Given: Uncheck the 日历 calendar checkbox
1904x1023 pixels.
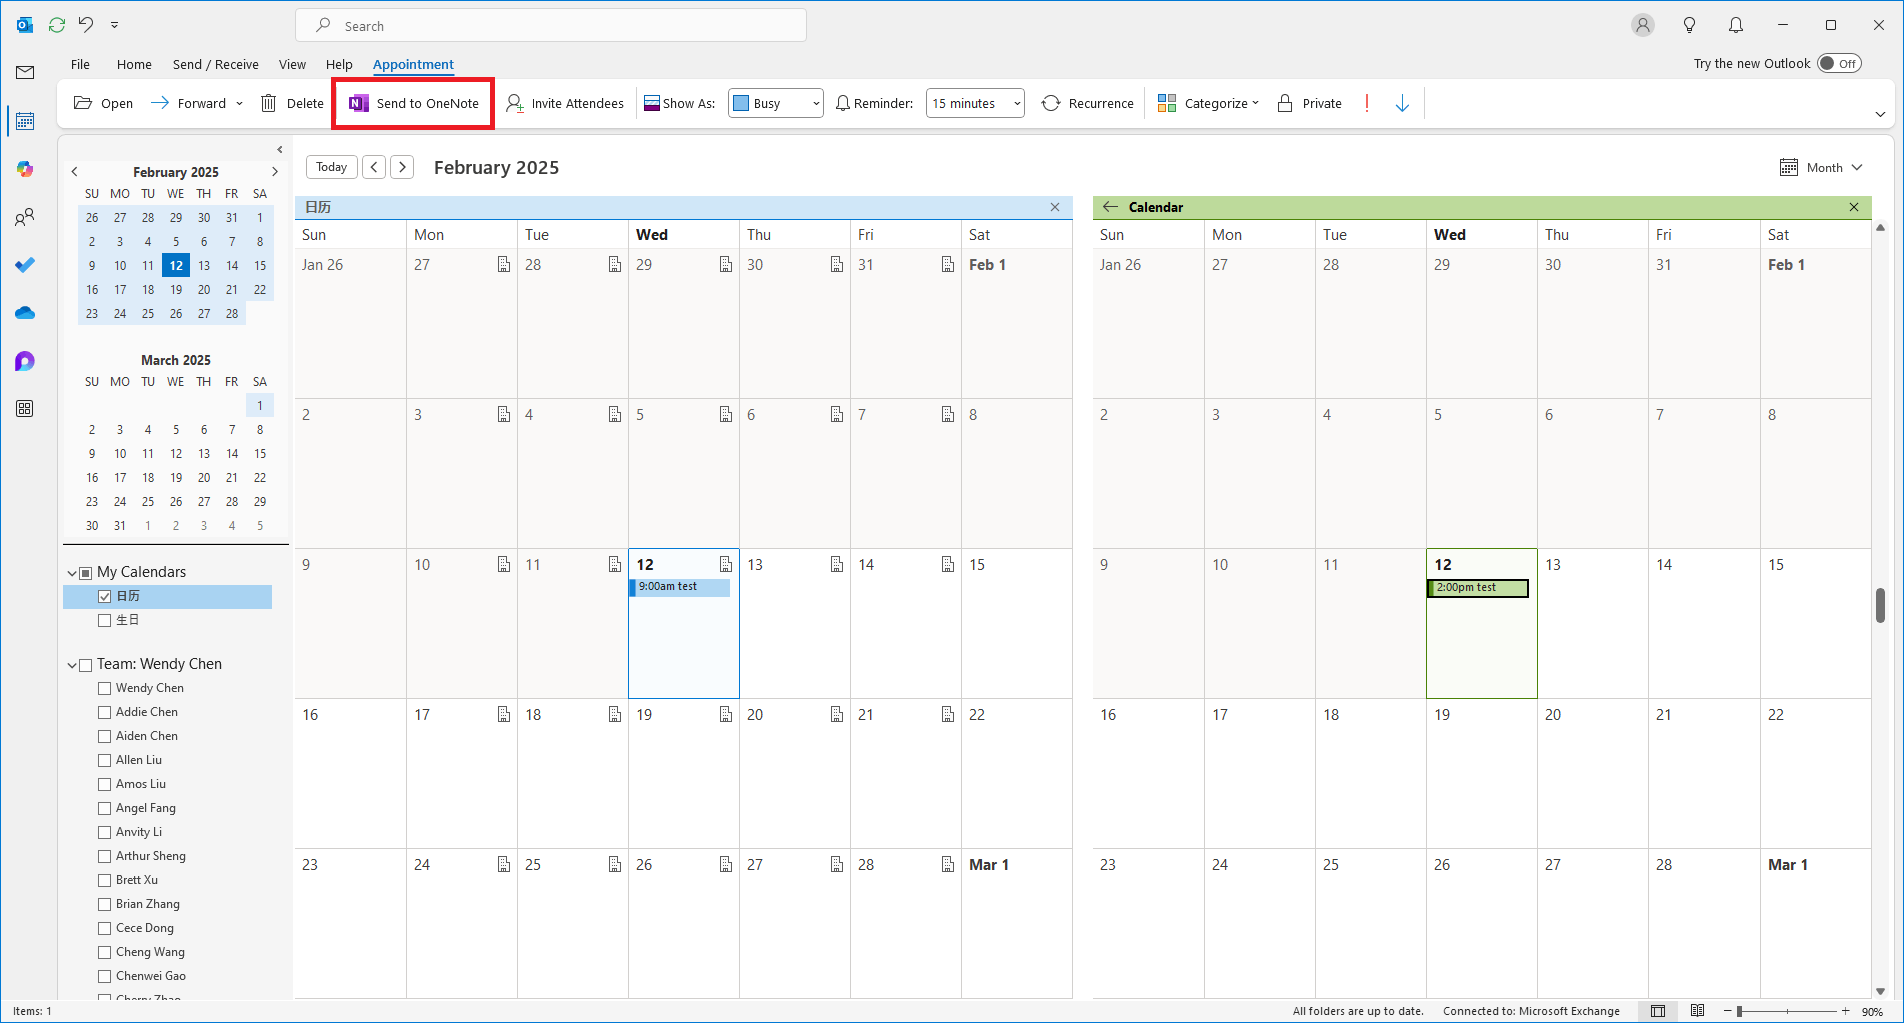Looking at the screenshot, I should point(105,595).
